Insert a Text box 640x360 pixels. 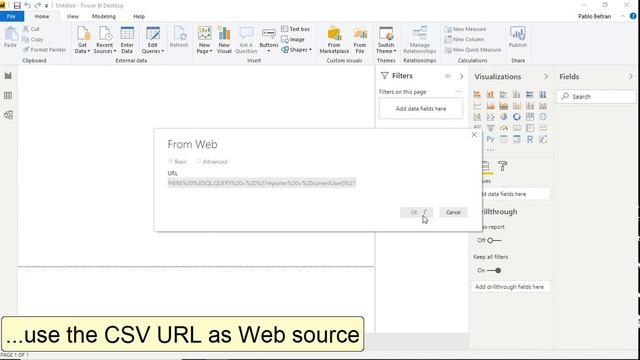296,29
